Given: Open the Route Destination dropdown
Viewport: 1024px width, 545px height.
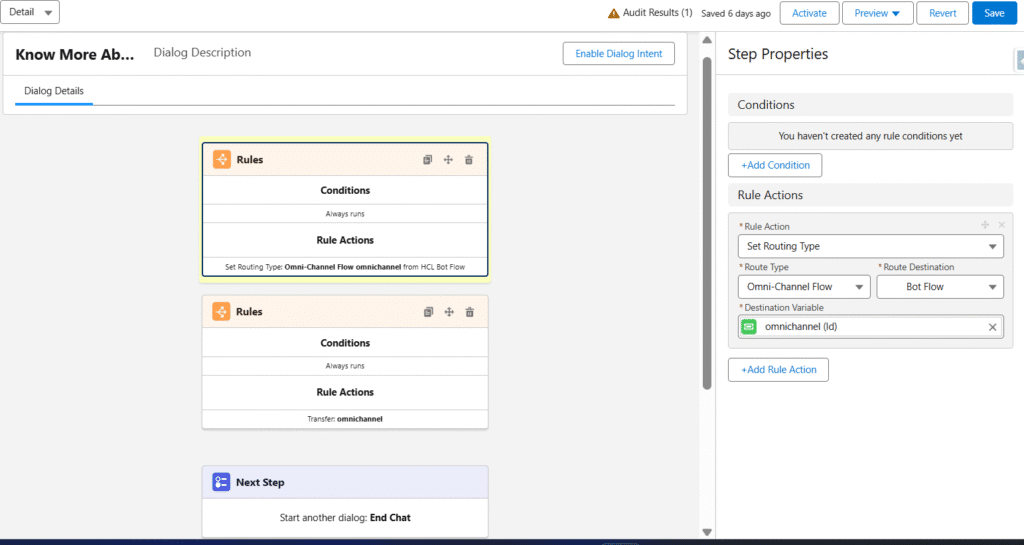Looking at the screenshot, I should click(940, 287).
